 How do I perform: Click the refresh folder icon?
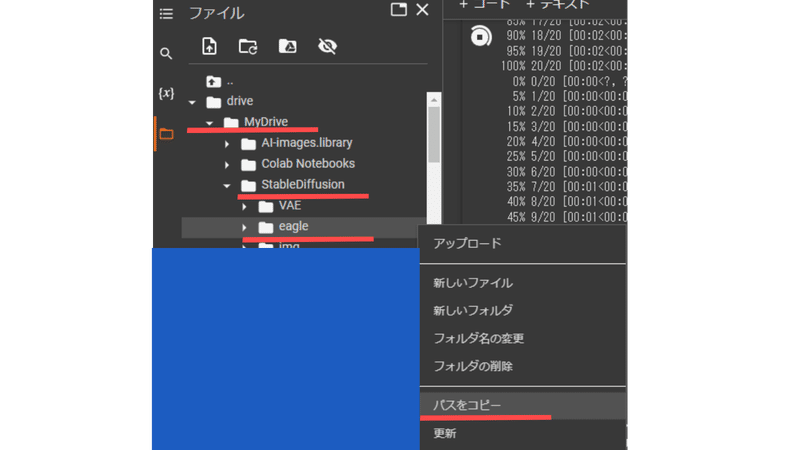248,46
